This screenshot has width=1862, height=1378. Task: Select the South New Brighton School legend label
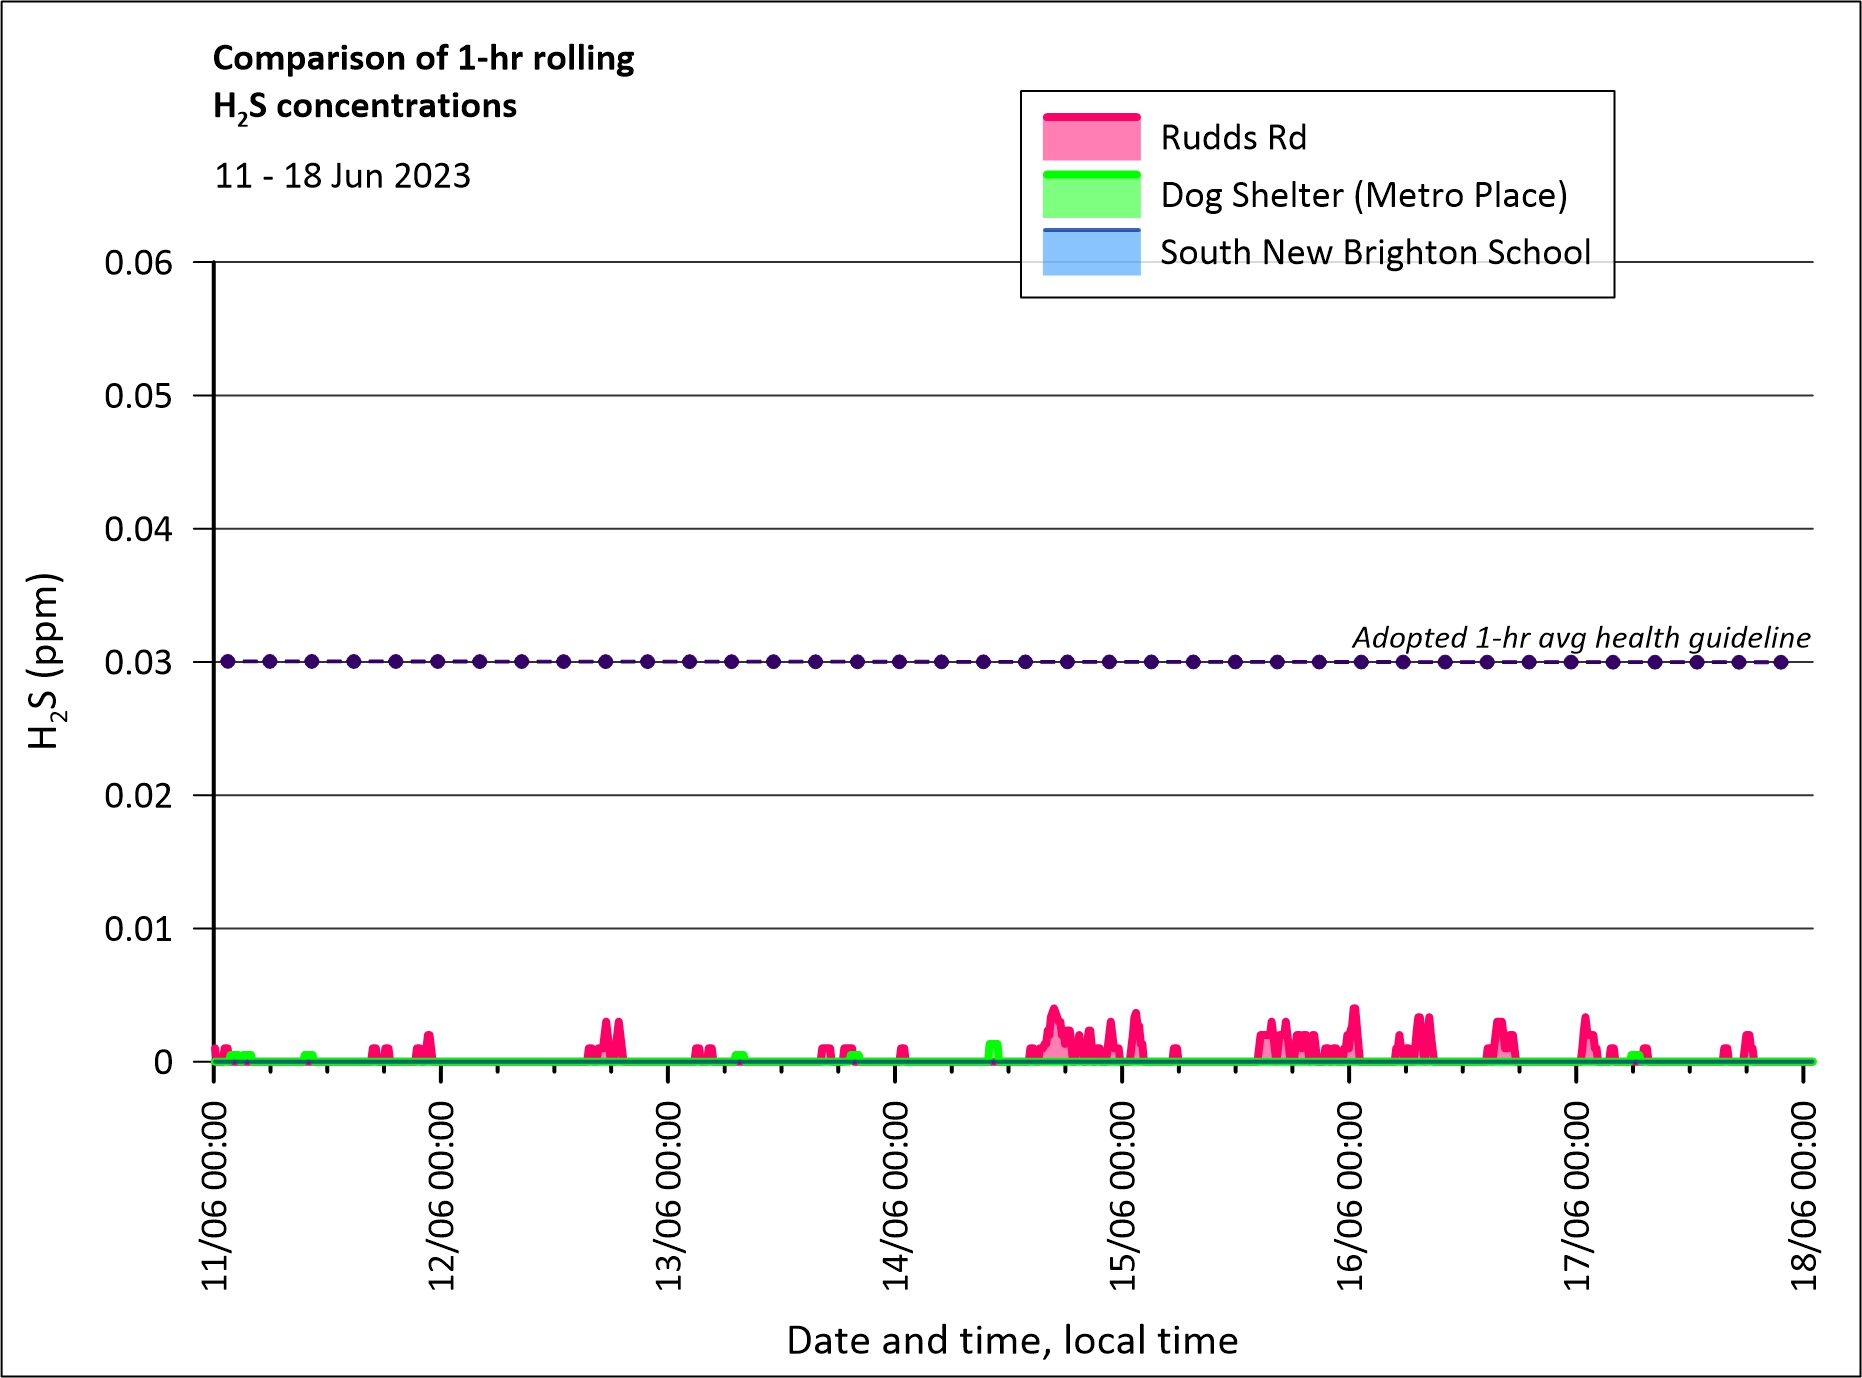coord(1375,252)
